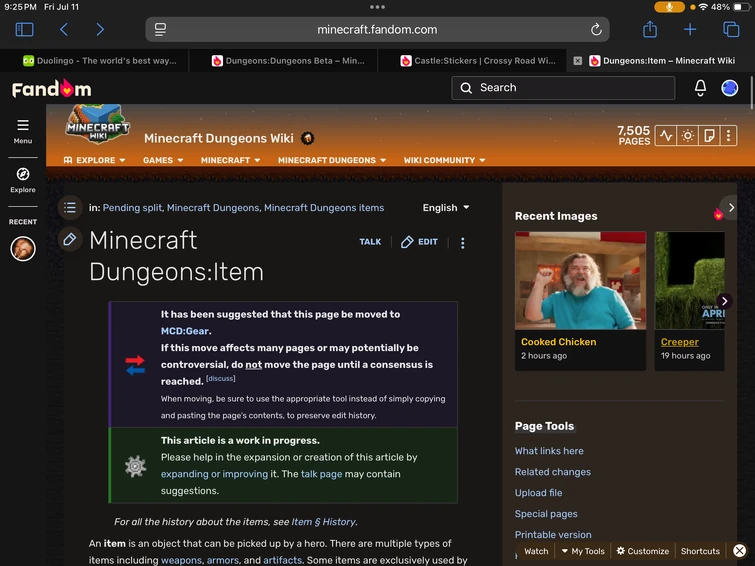Open Special pages
The image size is (755, 566).
[x=546, y=514]
